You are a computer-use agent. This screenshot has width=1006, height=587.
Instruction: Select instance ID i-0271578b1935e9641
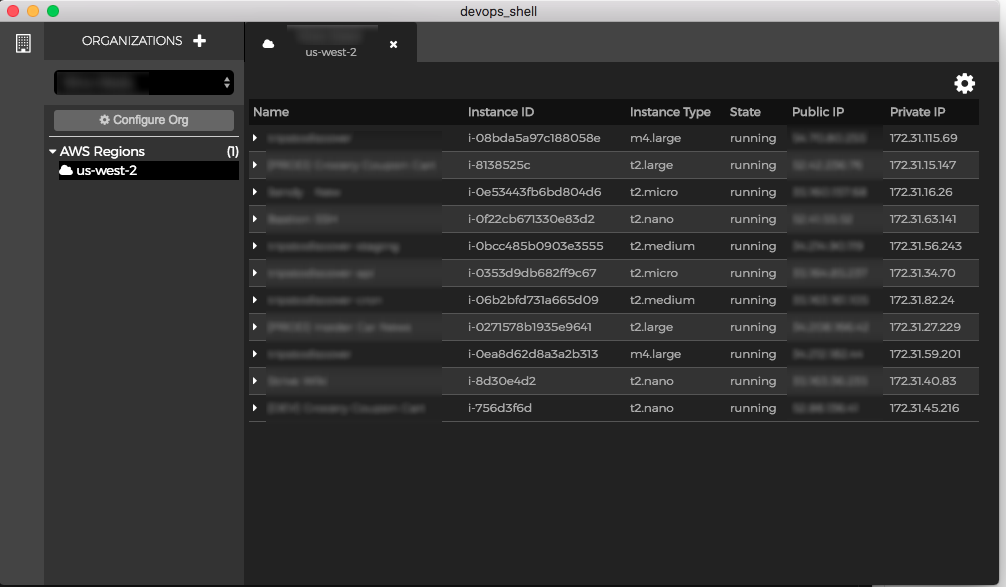[x=529, y=327]
